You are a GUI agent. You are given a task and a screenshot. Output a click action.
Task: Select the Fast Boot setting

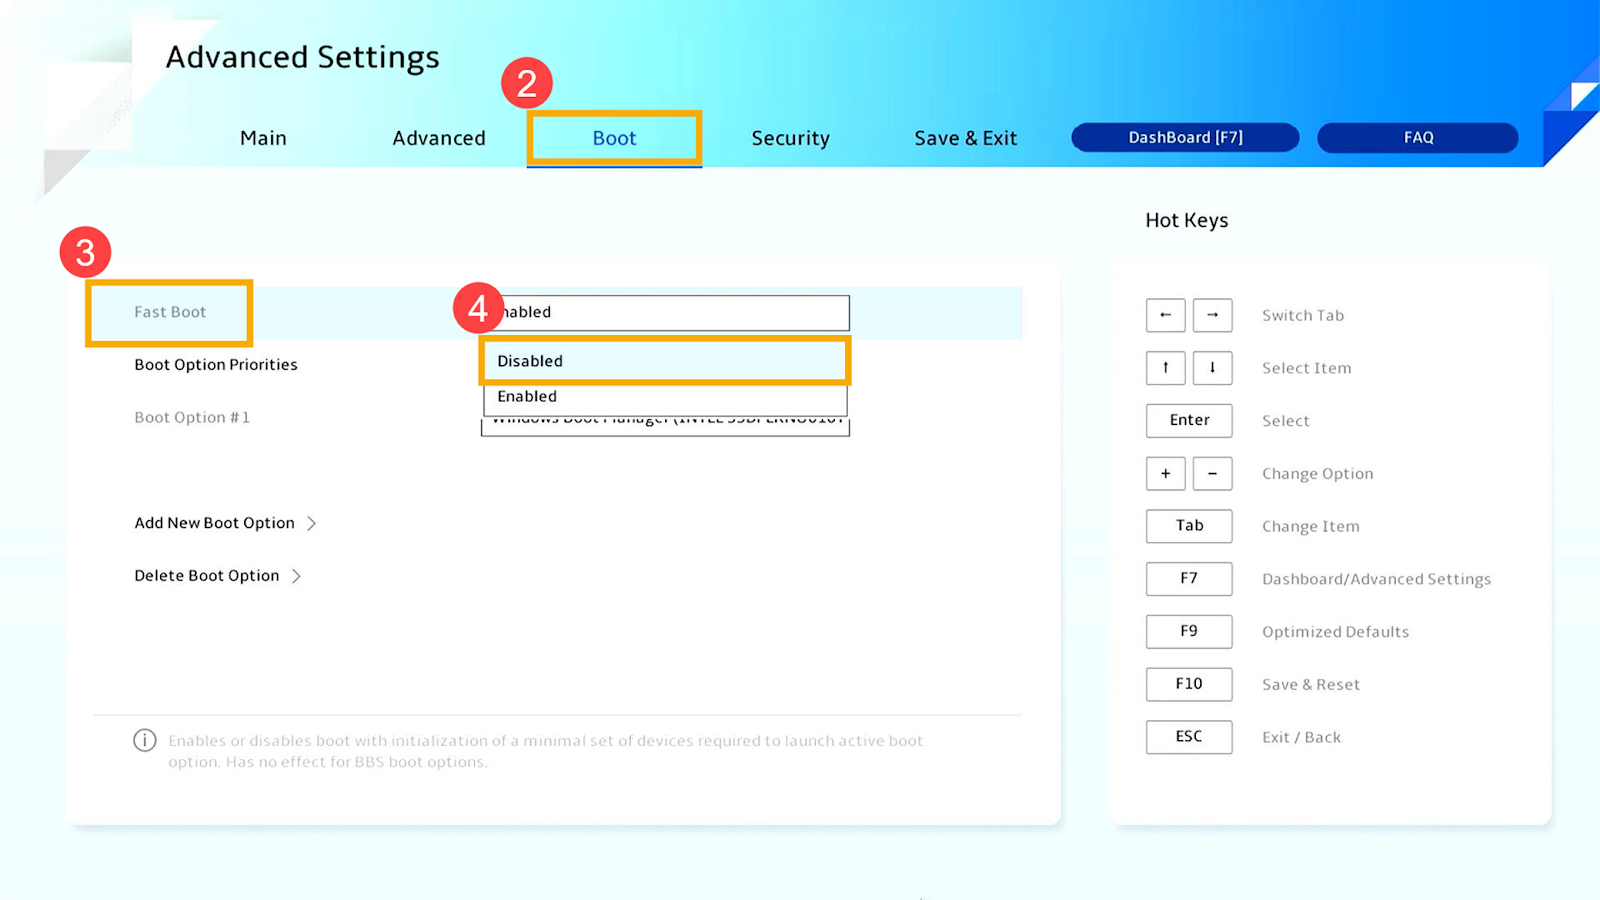170,312
